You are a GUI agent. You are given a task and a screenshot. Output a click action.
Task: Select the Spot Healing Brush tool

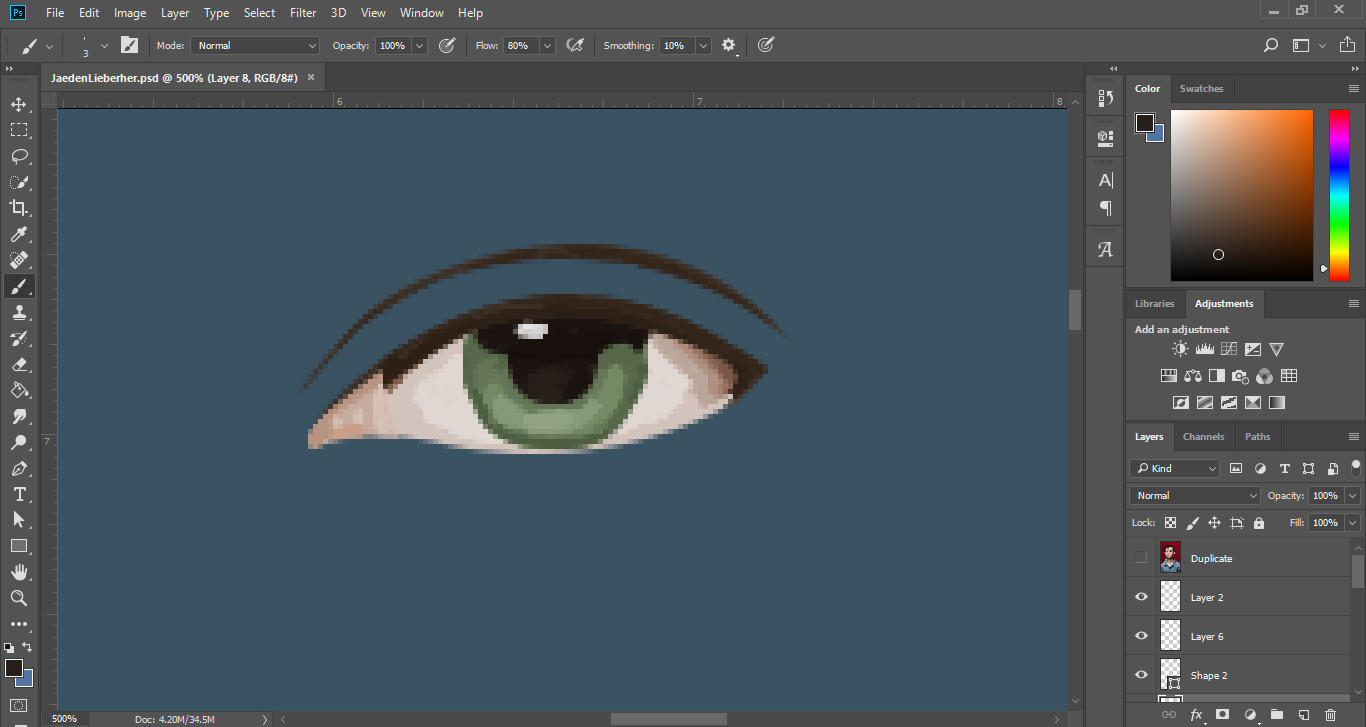[19, 260]
